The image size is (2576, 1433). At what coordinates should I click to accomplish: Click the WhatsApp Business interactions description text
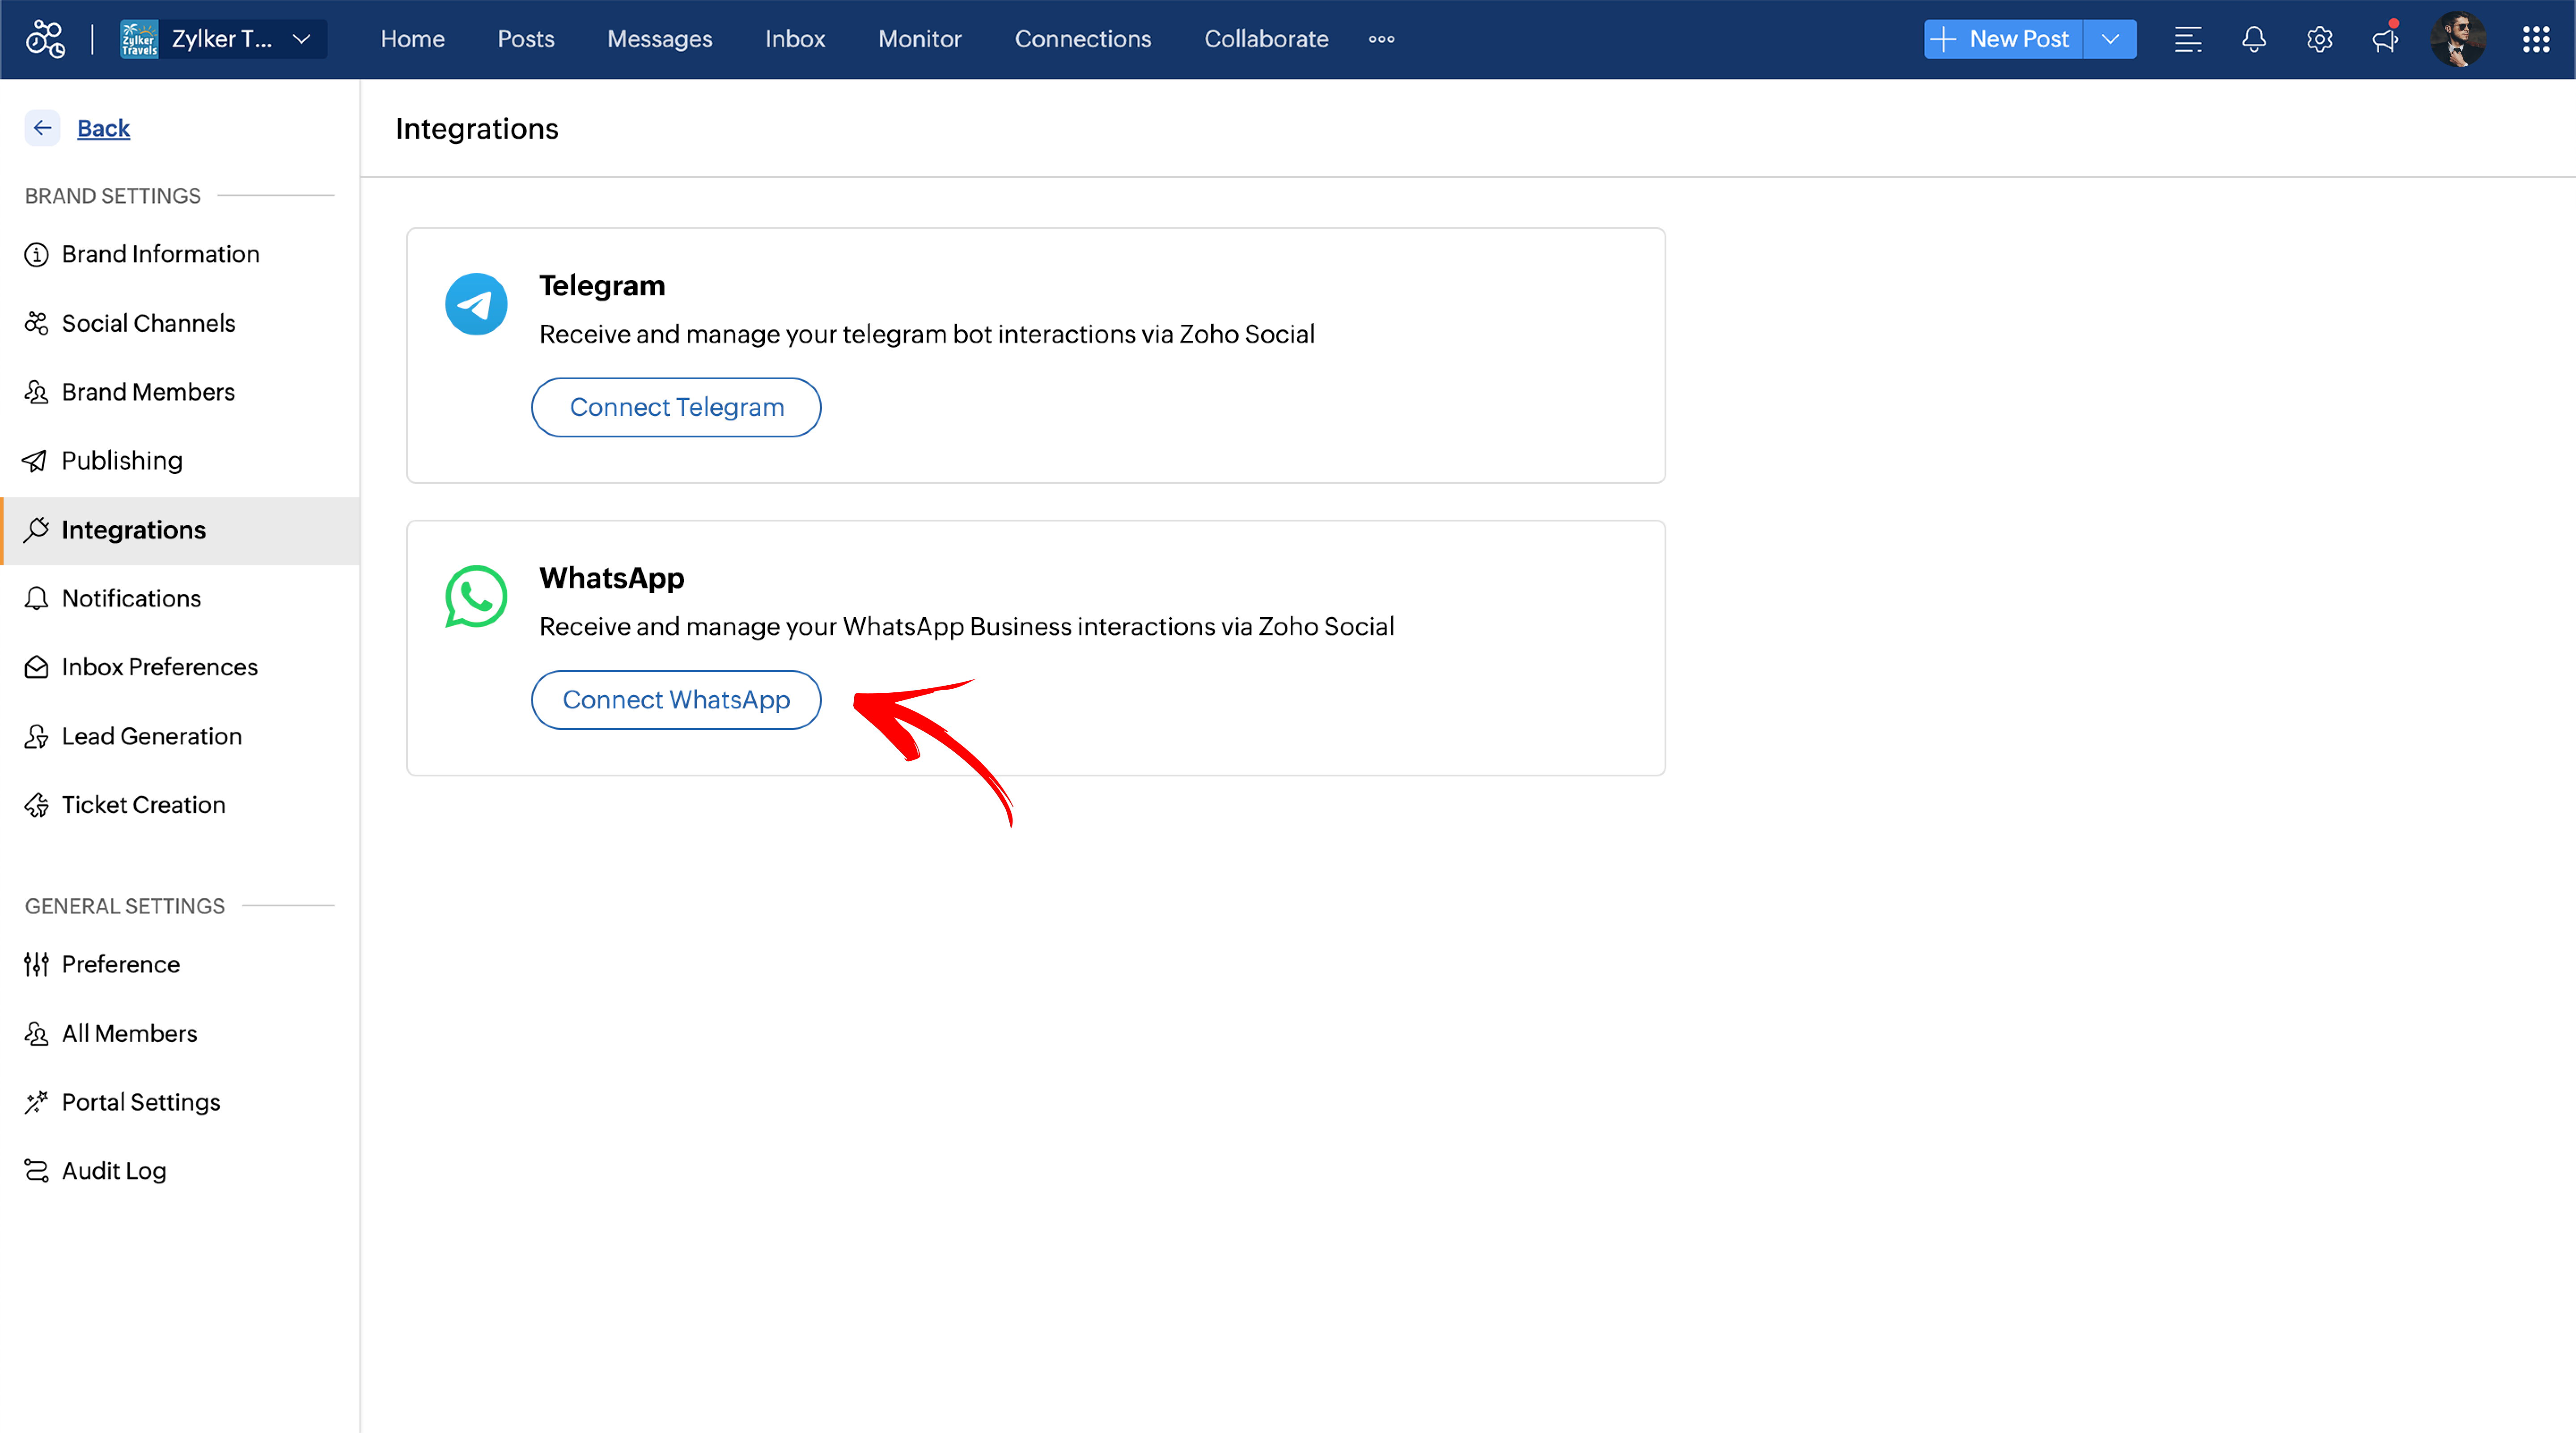(967, 627)
